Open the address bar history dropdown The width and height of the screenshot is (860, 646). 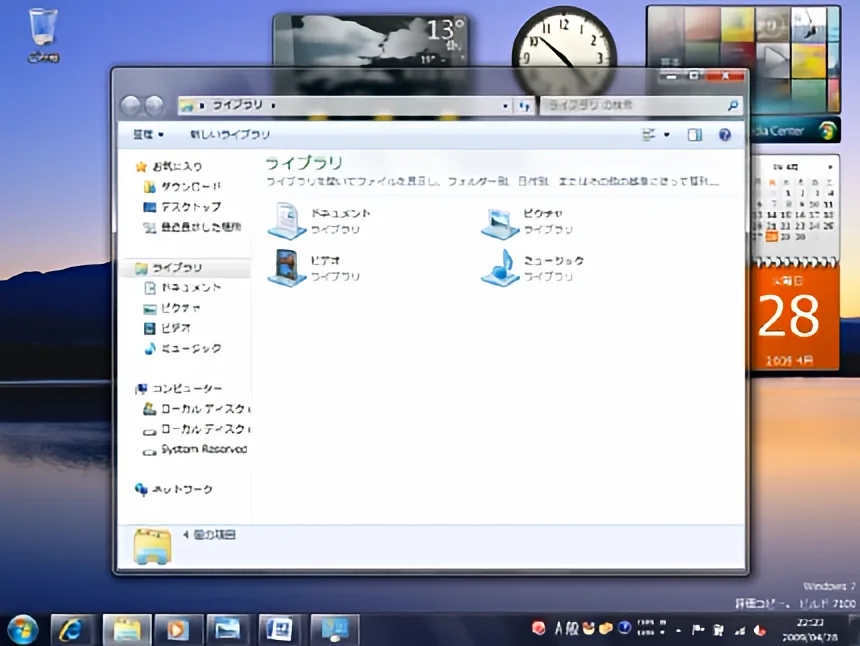(x=506, y=105)
